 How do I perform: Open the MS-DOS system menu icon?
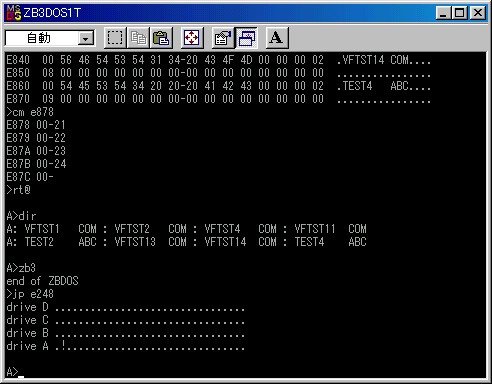14,13
